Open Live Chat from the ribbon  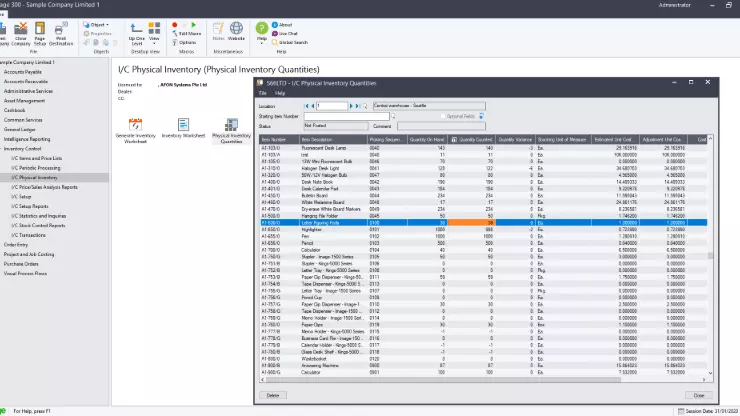[x=285, y=34]
